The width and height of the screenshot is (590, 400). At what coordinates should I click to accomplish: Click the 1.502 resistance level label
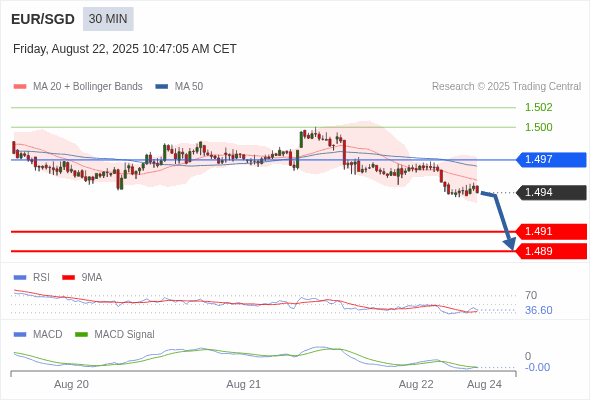(538, 107)
